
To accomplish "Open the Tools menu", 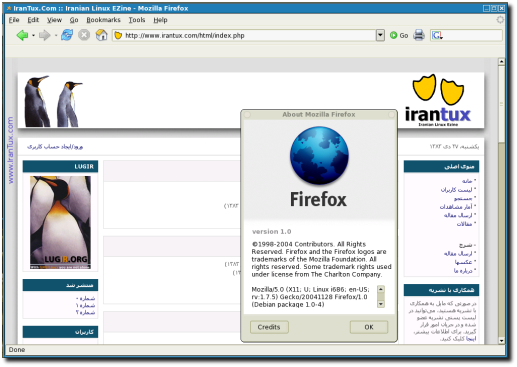I will pos(137,20).
